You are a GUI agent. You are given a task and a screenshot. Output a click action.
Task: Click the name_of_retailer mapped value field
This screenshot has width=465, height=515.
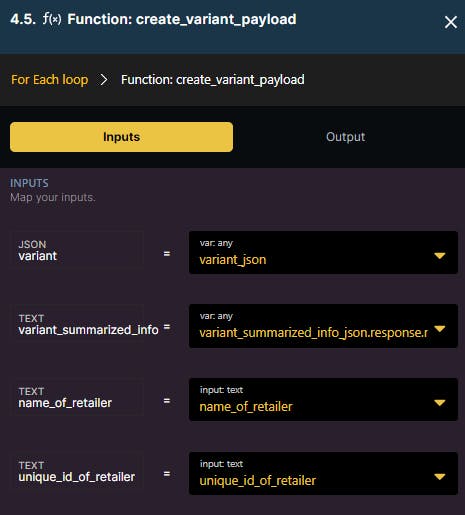tap(323, 399)
